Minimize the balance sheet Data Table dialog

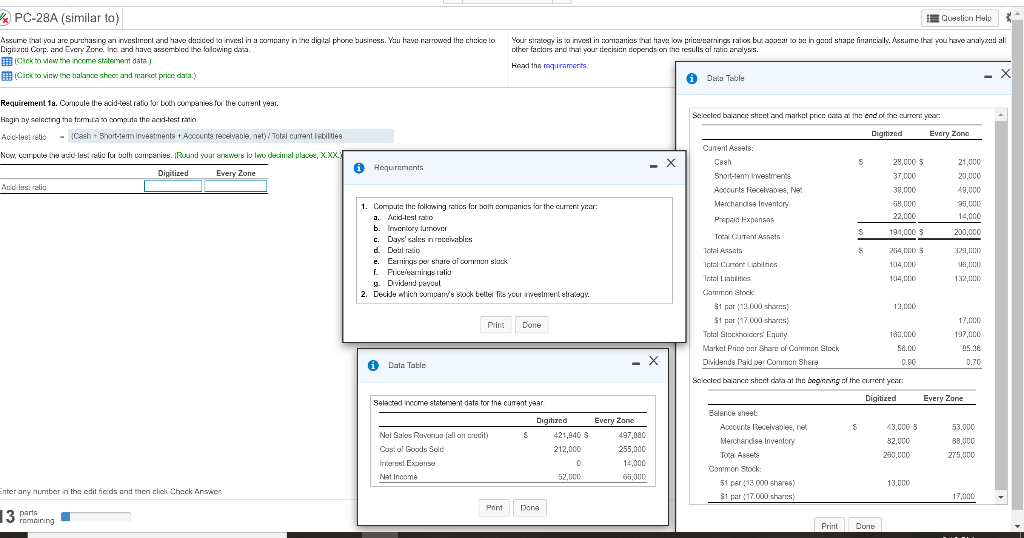[x=989, y=77]
